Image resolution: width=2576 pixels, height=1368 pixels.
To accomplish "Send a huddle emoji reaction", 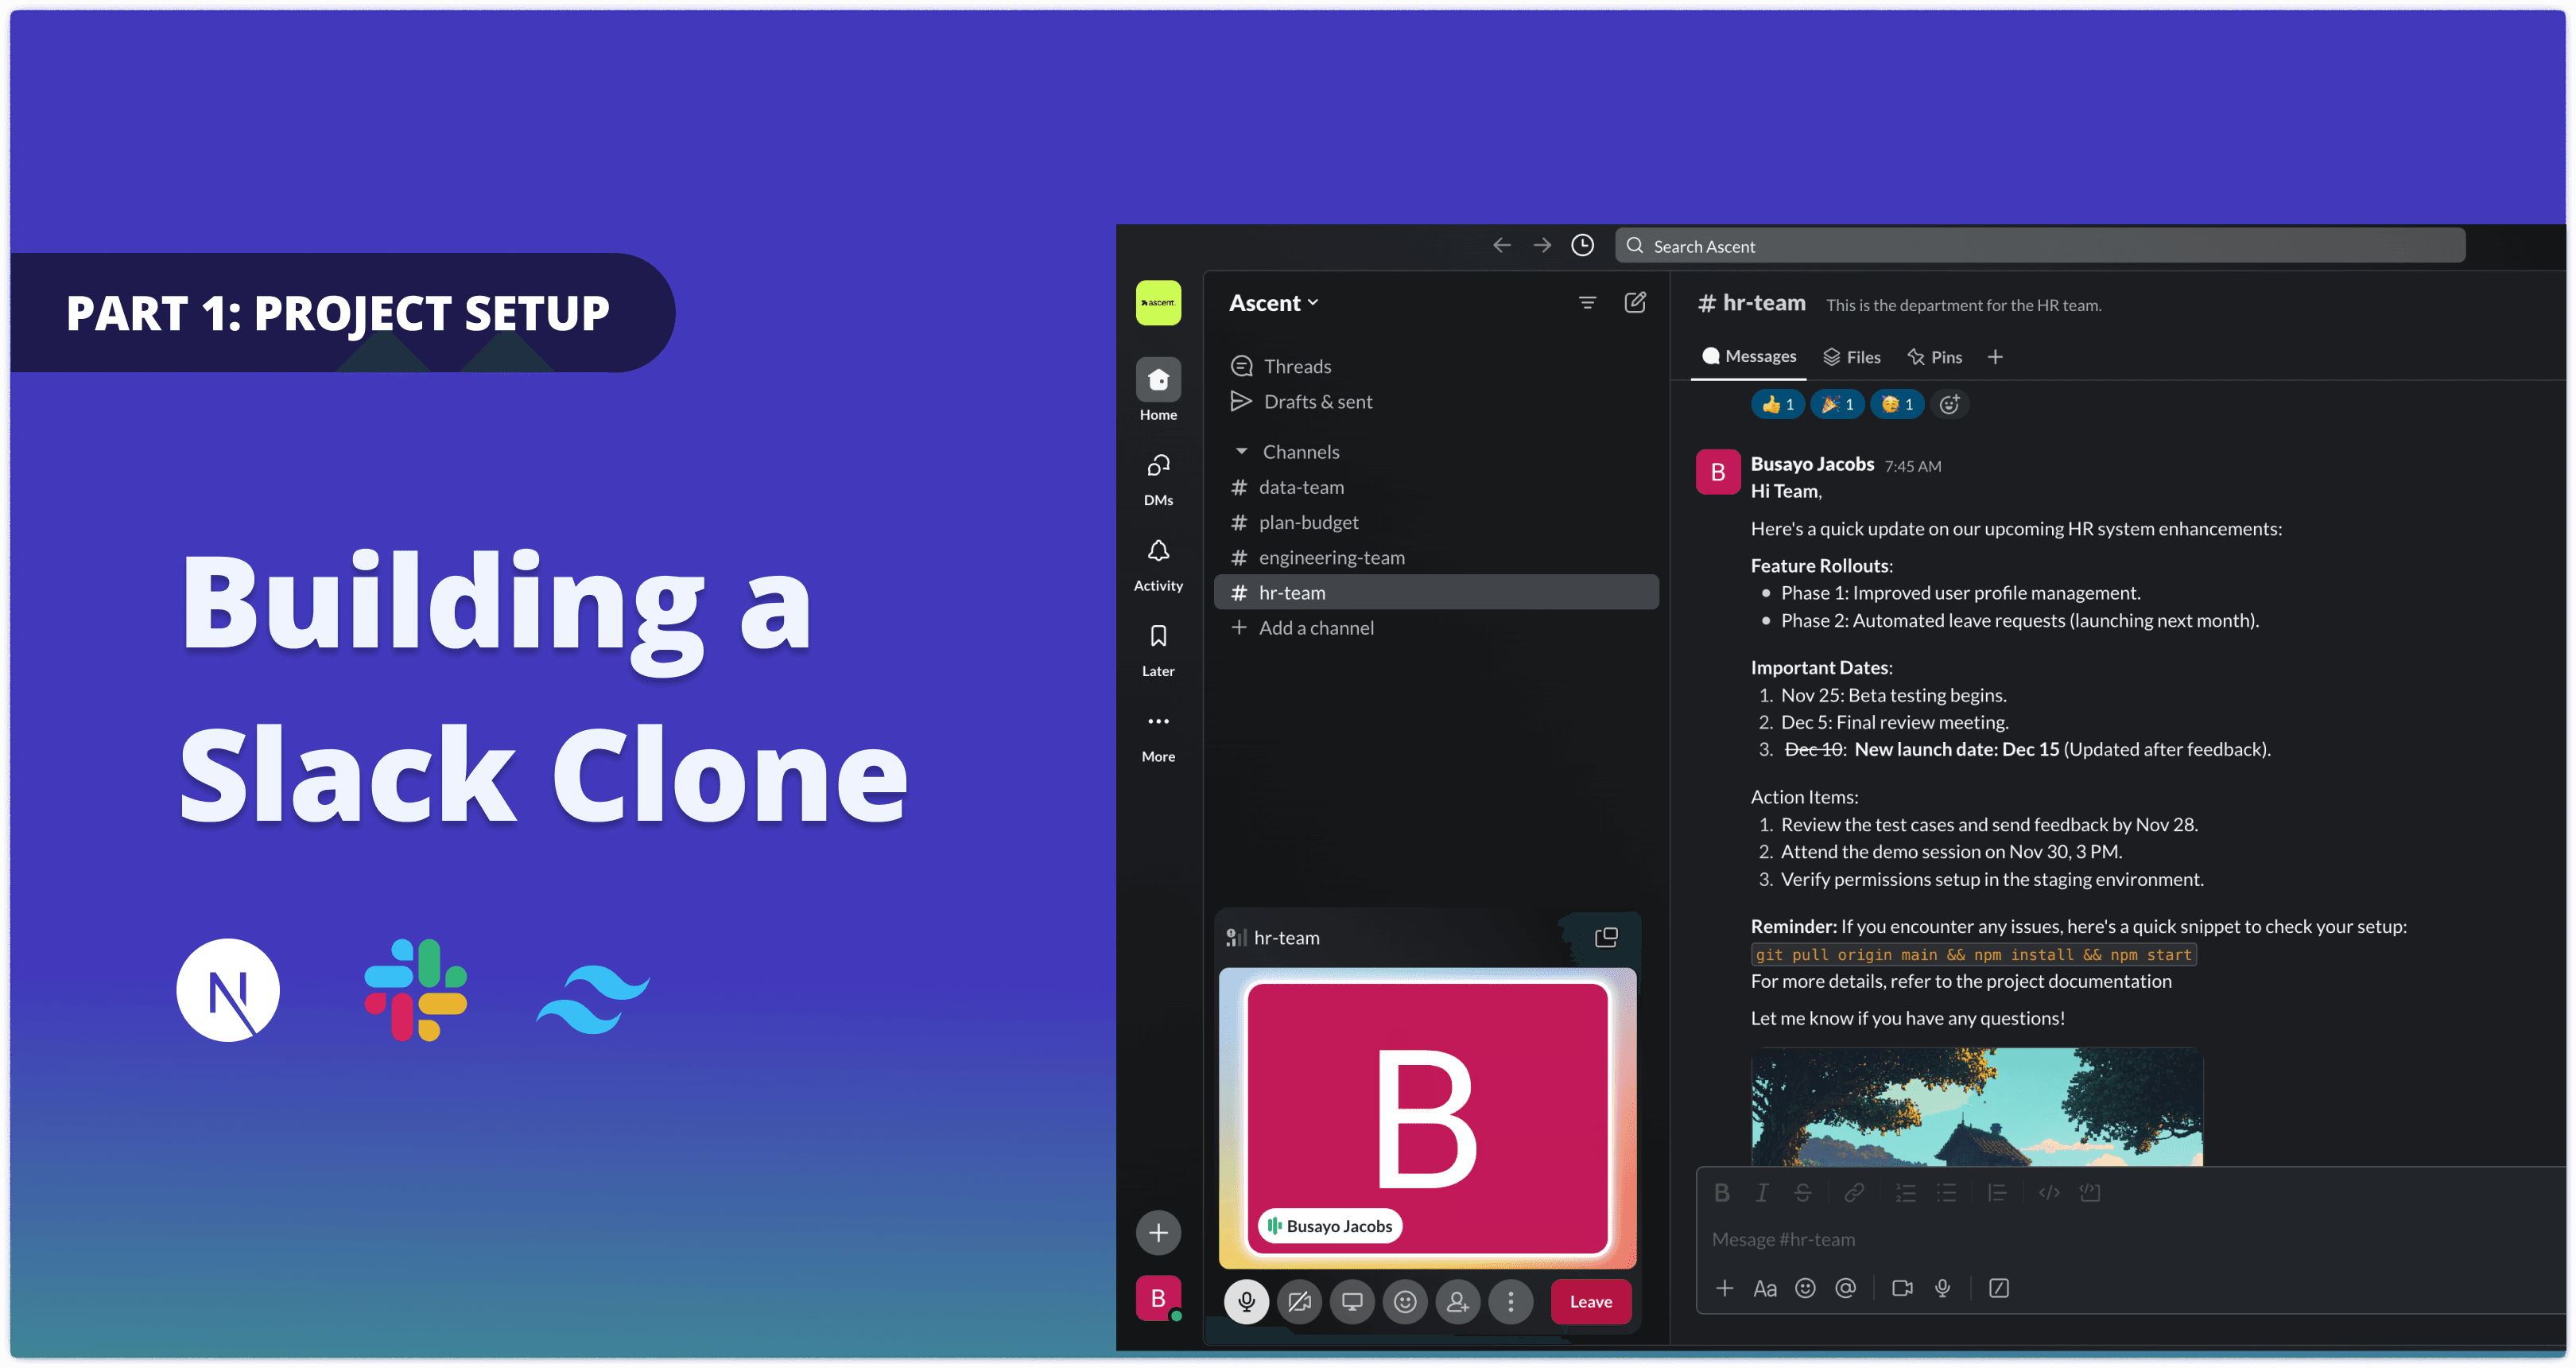I will (1405, 1301).
